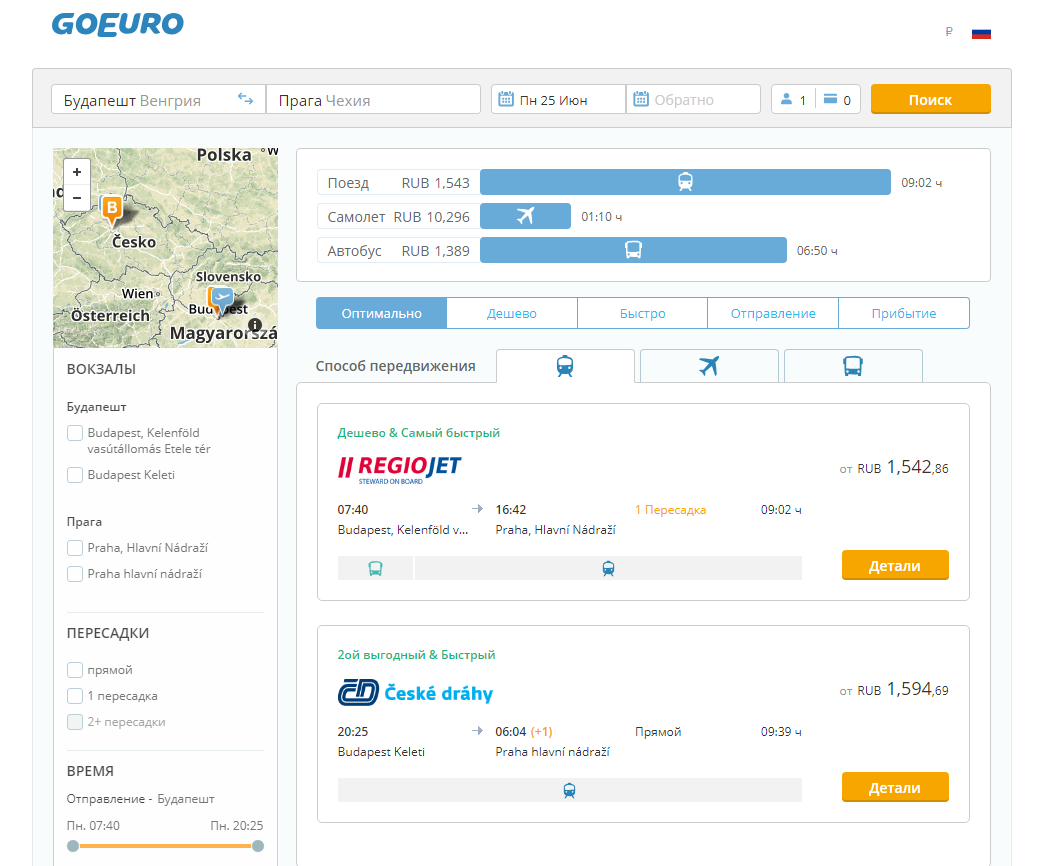Click the destination field Прага Чехия
This screenshot has width=1048, height=866.
(x=373, y=100)
